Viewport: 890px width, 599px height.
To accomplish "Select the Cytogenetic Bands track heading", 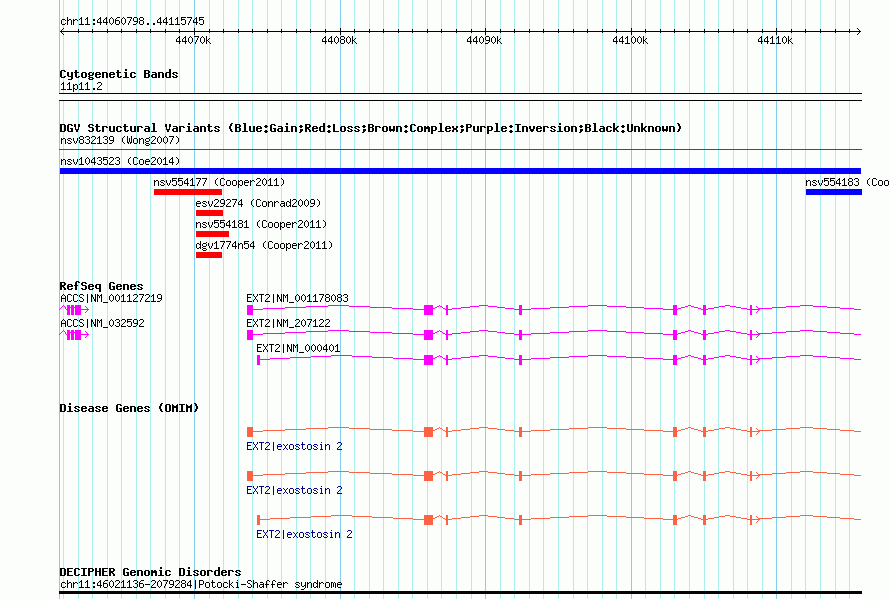I will click(119, 74).
